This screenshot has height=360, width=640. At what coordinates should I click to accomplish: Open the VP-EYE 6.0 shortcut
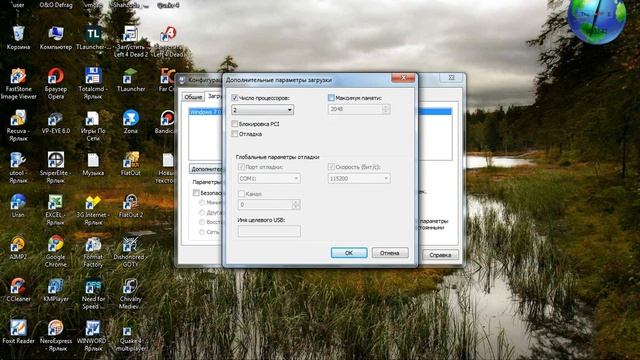pos(56,122)
